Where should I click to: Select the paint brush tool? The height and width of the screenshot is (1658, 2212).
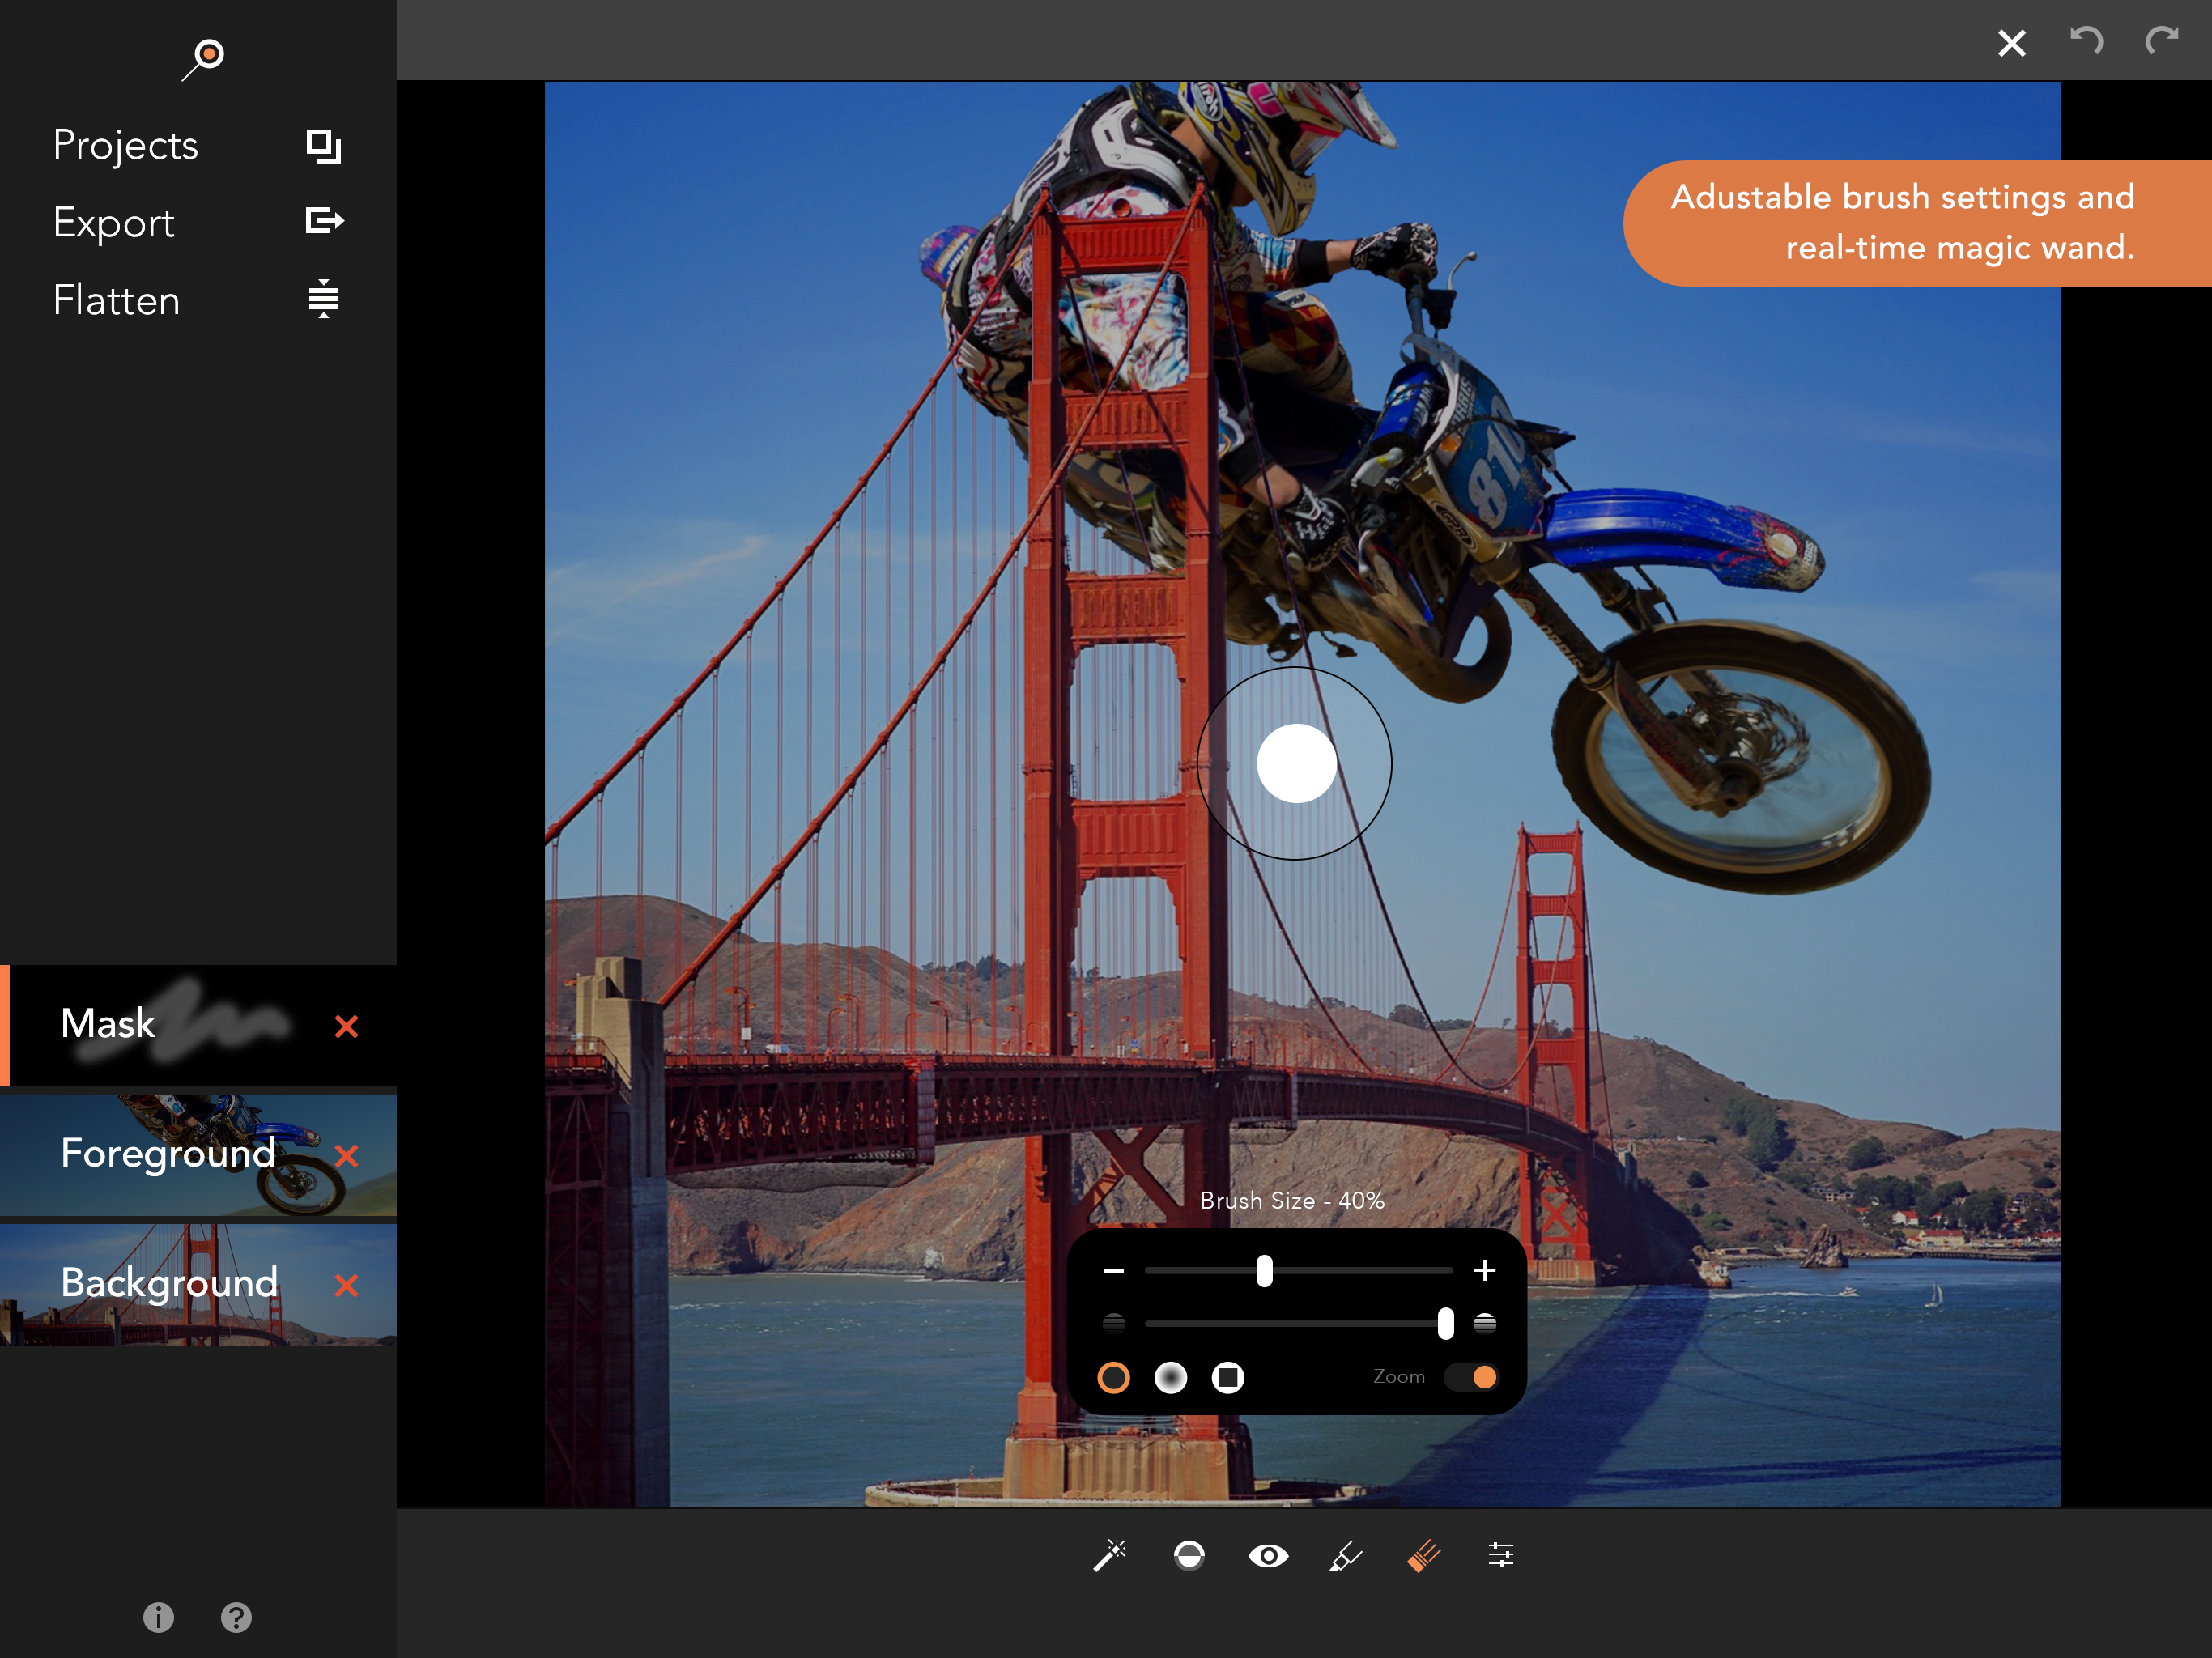point(1346,1556)
